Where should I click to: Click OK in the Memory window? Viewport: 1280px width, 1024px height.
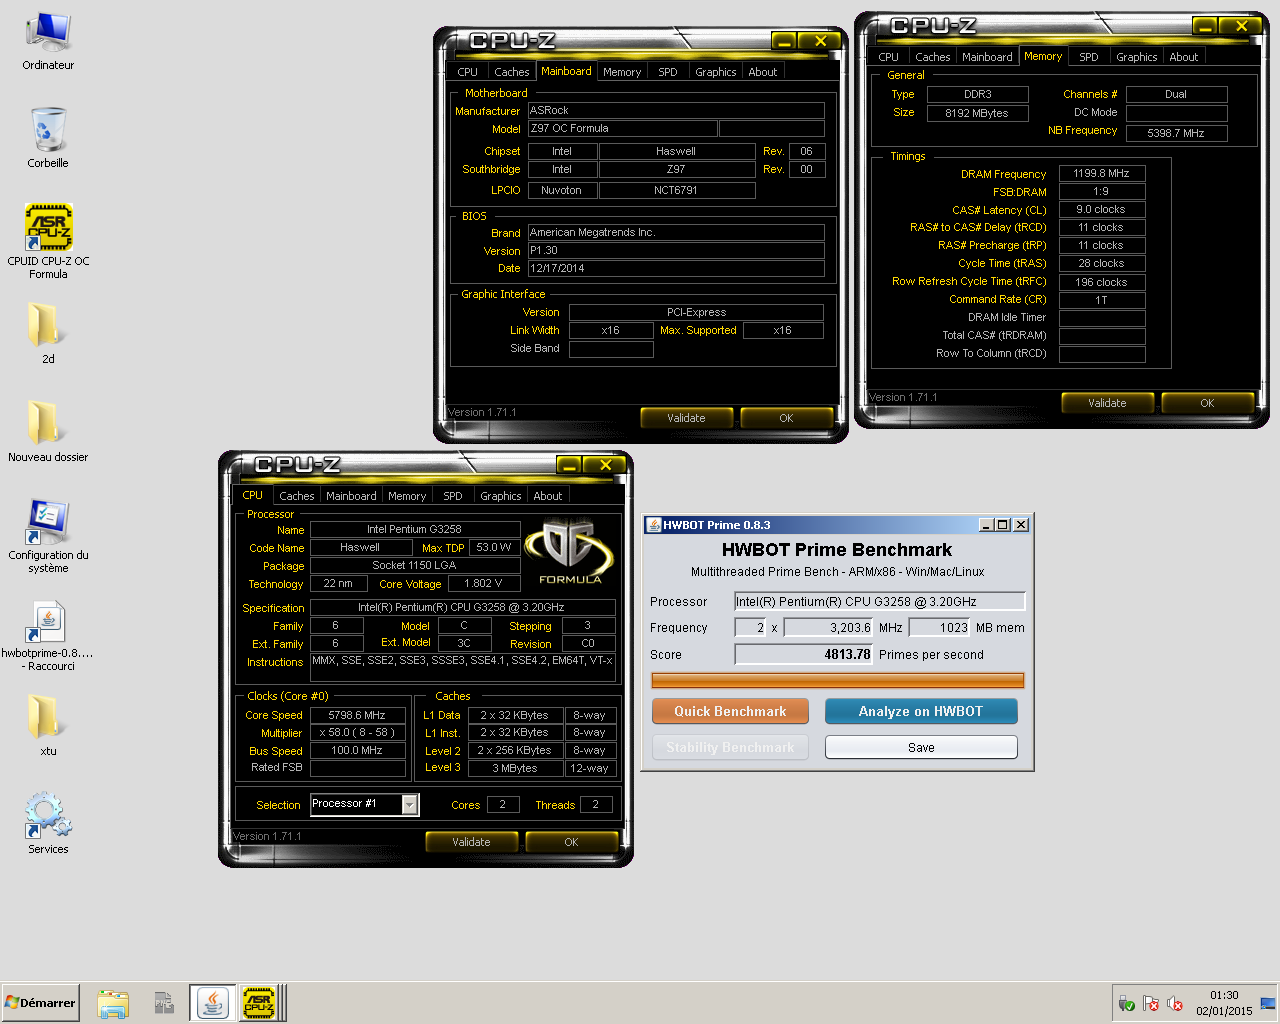[x=1207, y=403]
